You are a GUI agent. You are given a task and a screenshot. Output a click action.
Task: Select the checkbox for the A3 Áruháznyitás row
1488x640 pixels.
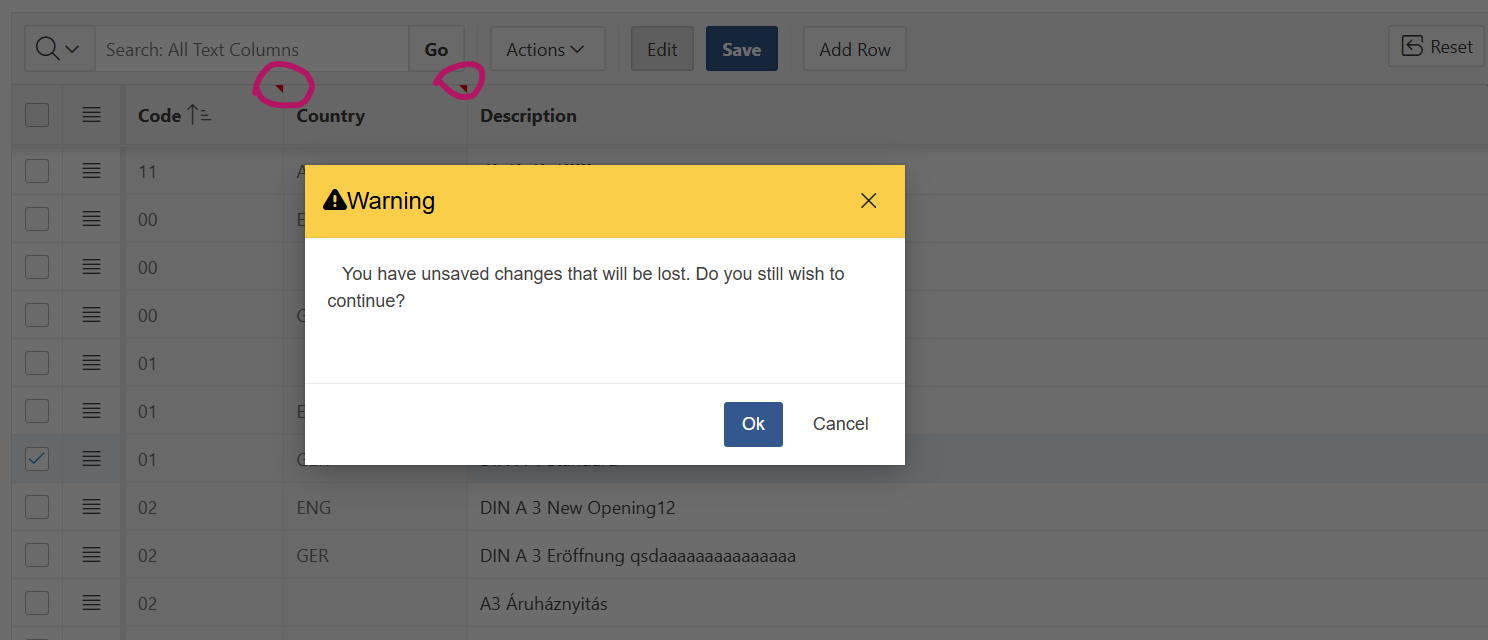37,603
